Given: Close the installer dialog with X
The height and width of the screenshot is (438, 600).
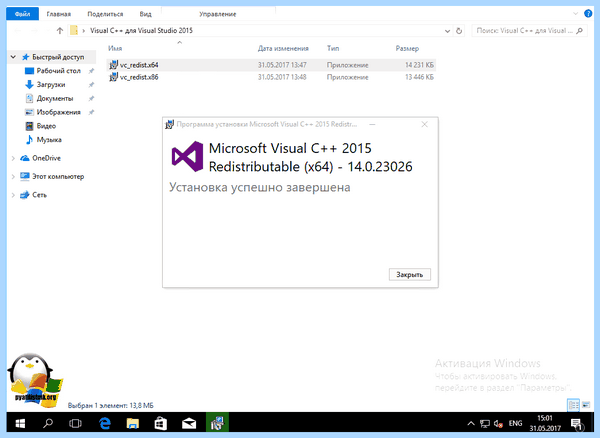Looking at the screenshot, I should (x=424, y=124).
